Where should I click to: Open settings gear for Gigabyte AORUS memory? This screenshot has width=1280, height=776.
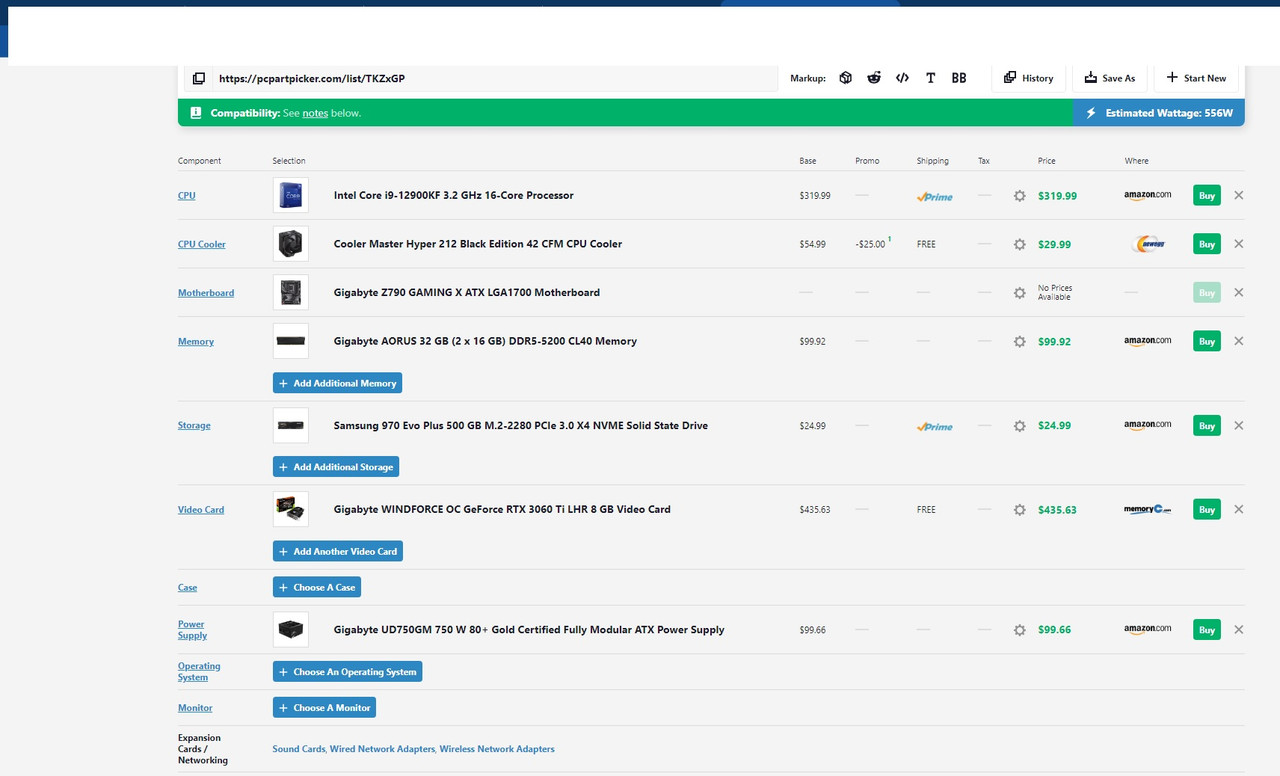coord(1019,341)
